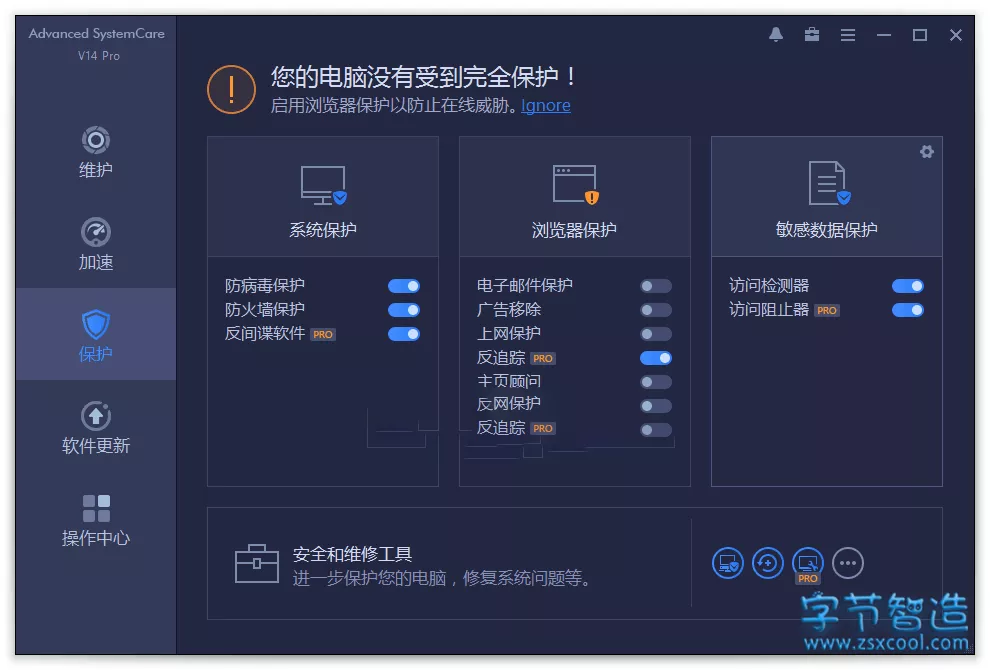Launch the first security tool monitor-shield icon
The height and width of the screenshot is (670, 990).
(x=727, y=563)
